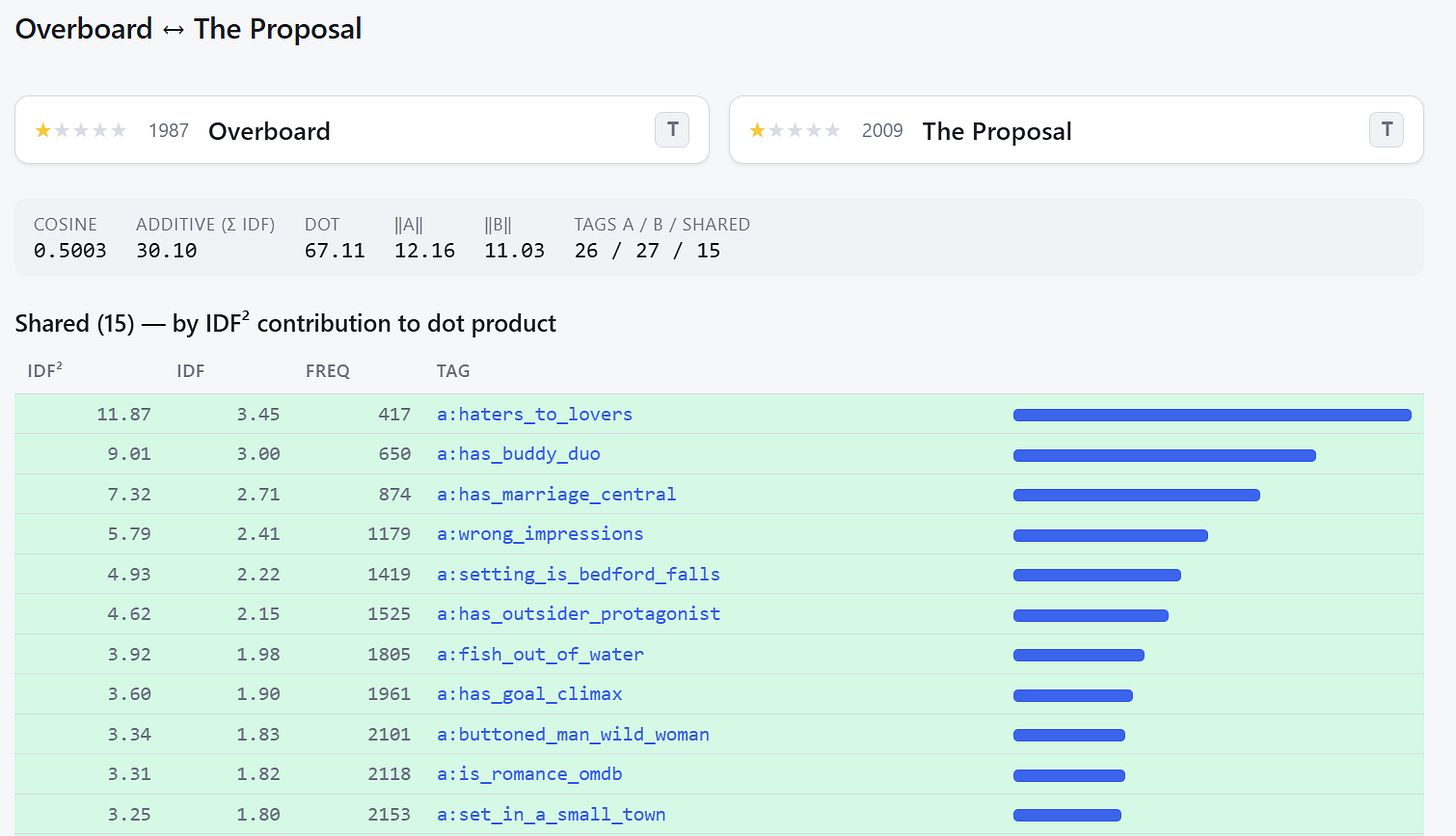Select frequency 1179 in wrong_impressions row

389,534
